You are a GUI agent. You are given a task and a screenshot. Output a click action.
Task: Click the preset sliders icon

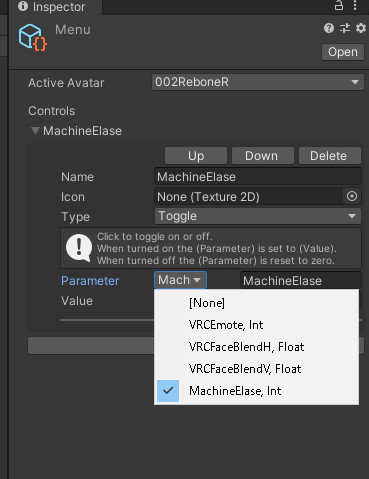(345, 28)
